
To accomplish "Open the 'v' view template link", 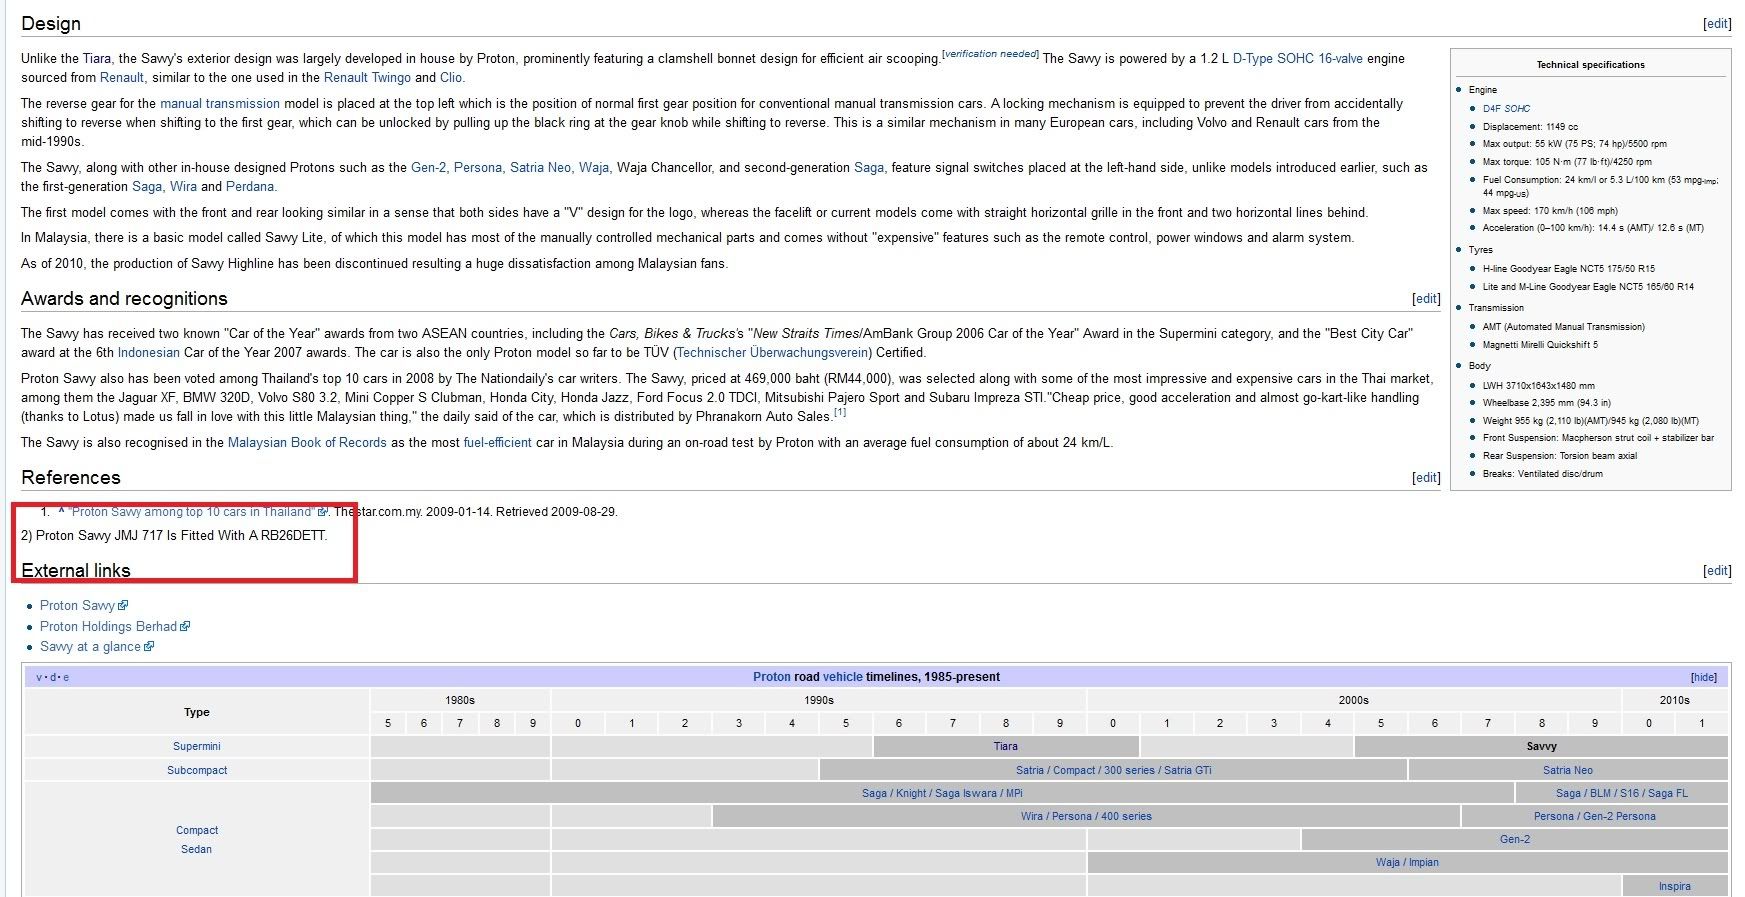I will pyautogui.click(x=39, y=678).
